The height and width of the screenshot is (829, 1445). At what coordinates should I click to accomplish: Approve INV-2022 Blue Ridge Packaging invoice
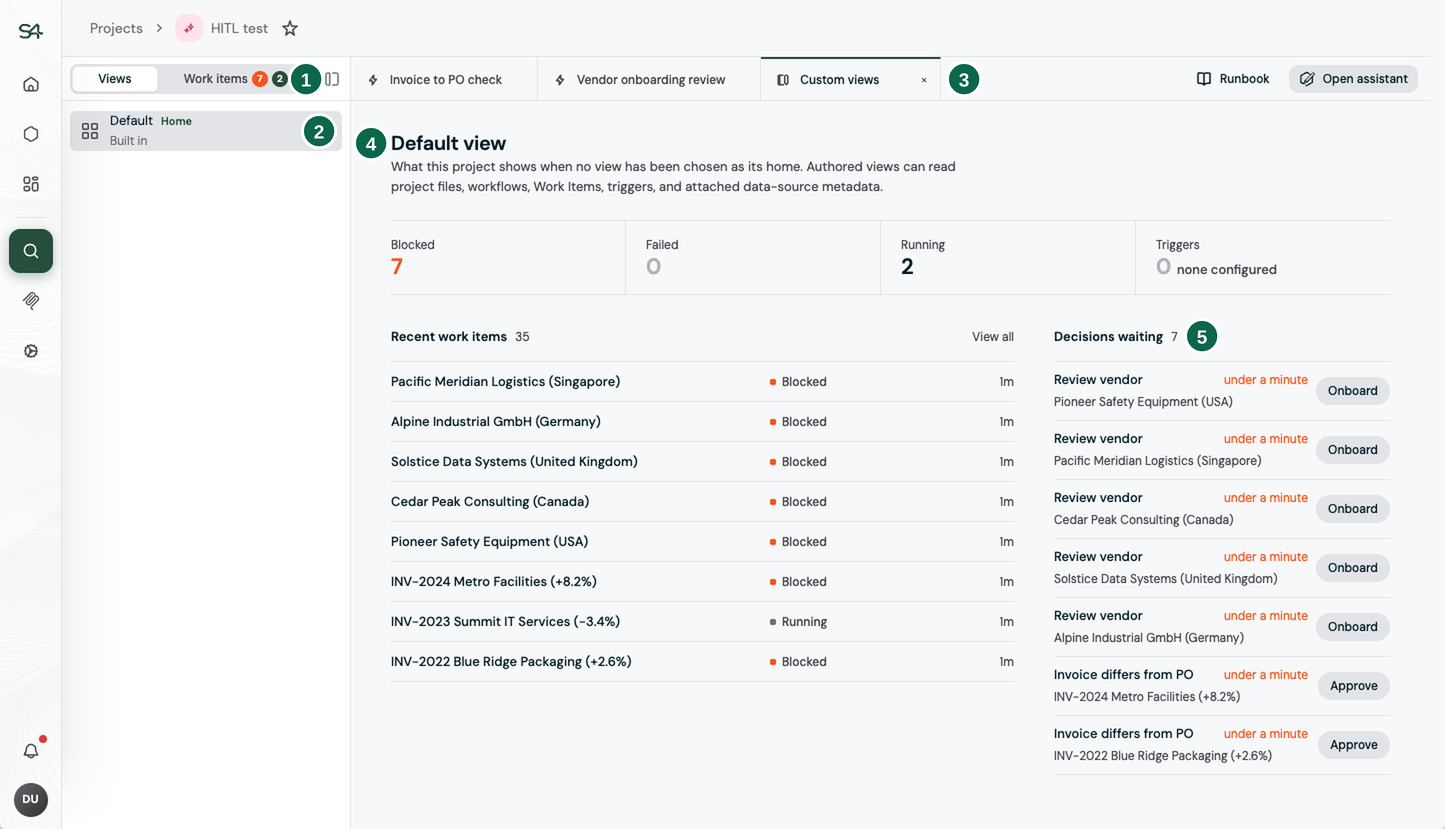(x=1354, y=745)
